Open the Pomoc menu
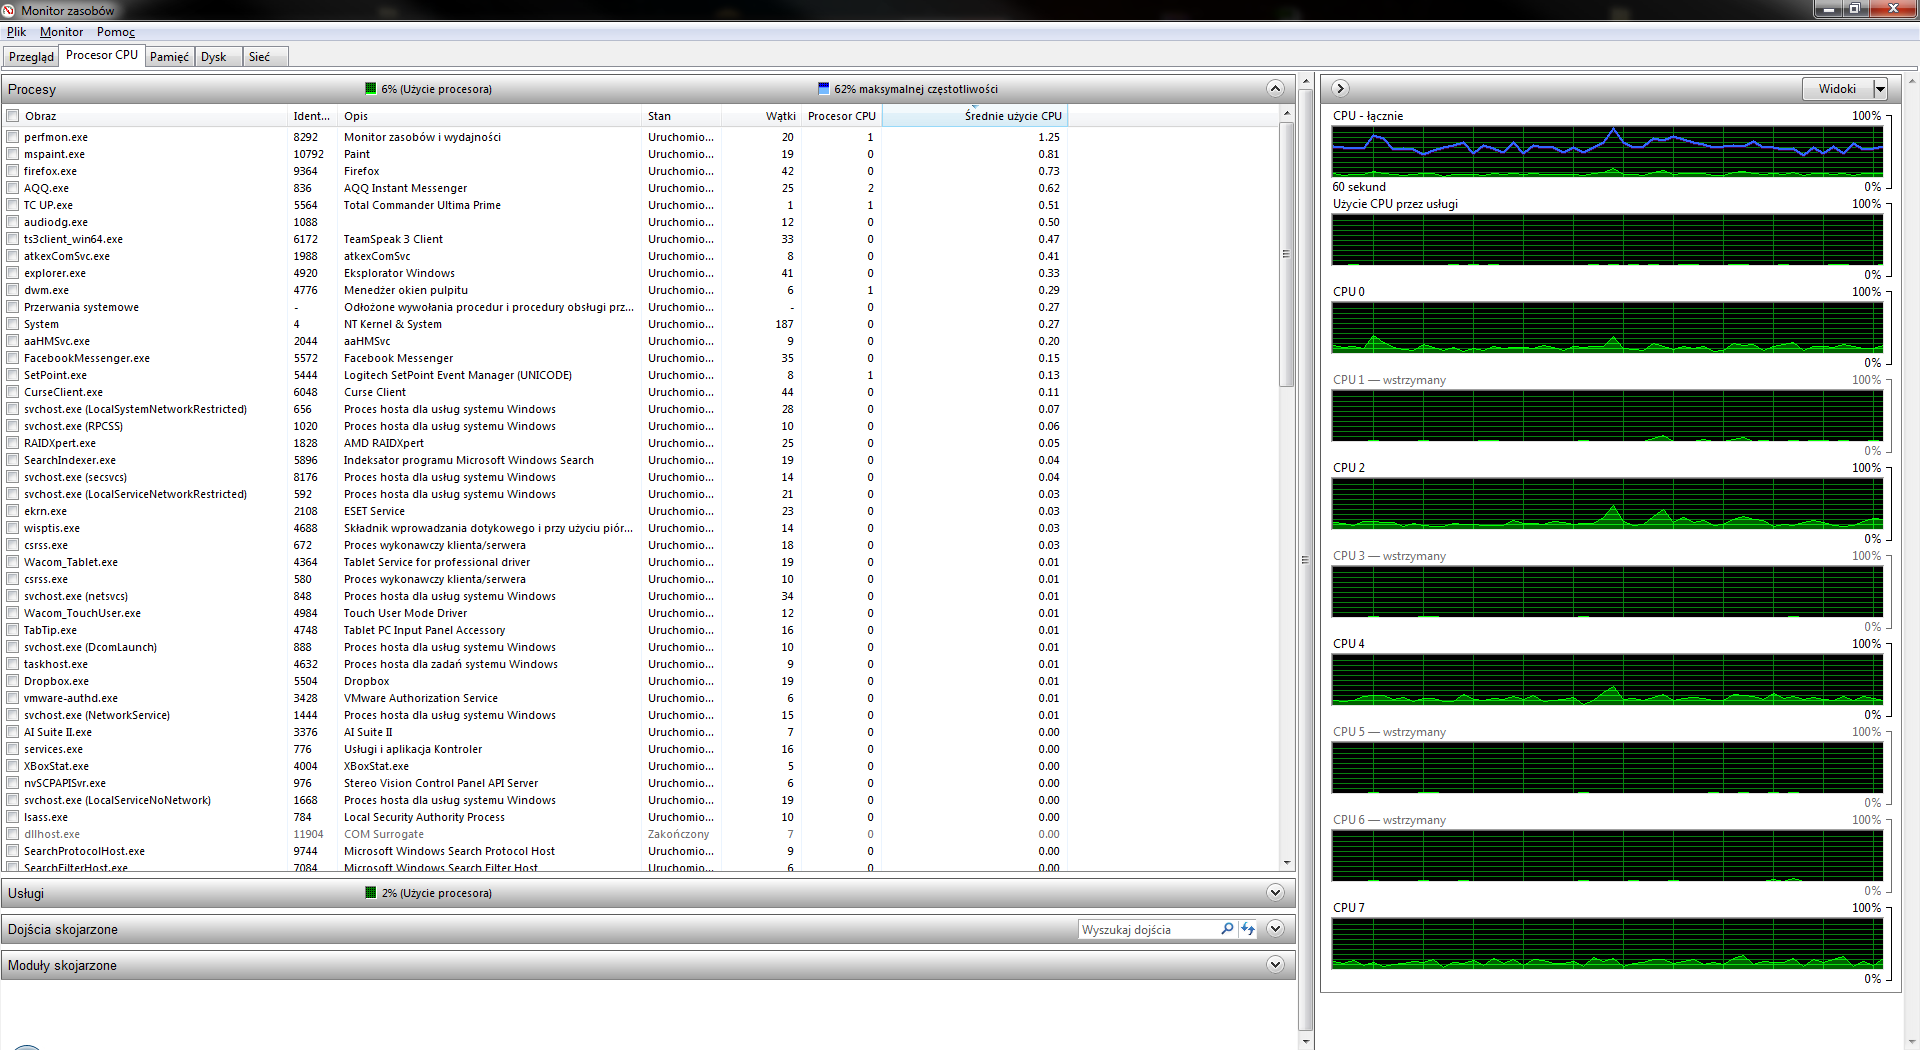This screenshot has width=1920, height=1050. 116,32
